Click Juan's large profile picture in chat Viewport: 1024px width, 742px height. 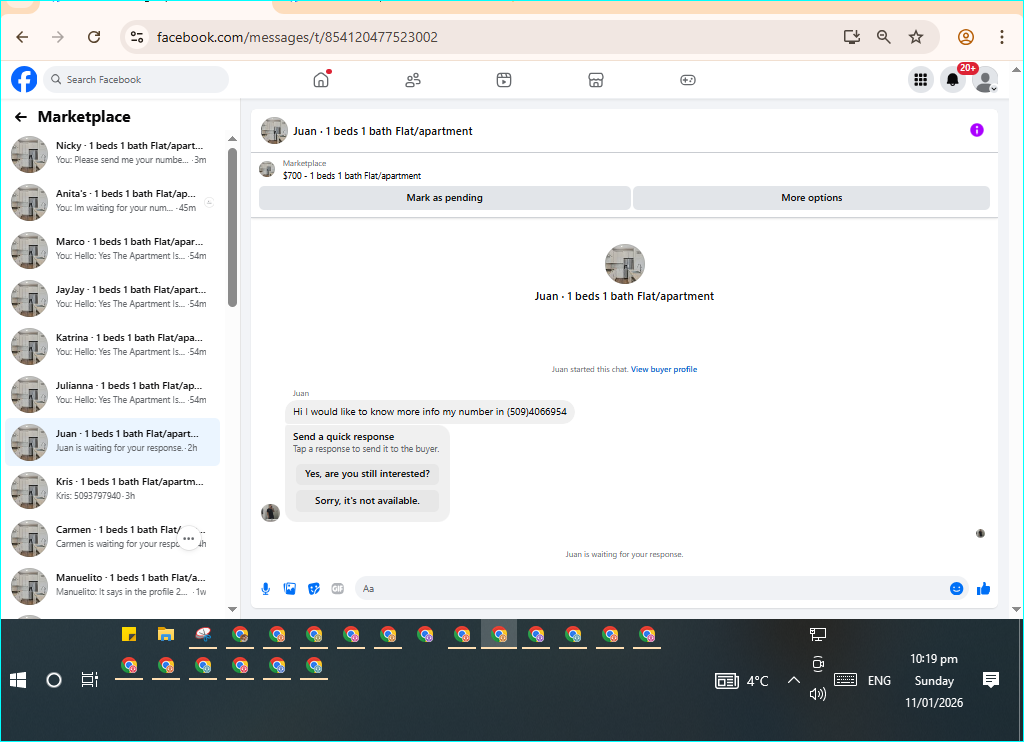(624, 264)
